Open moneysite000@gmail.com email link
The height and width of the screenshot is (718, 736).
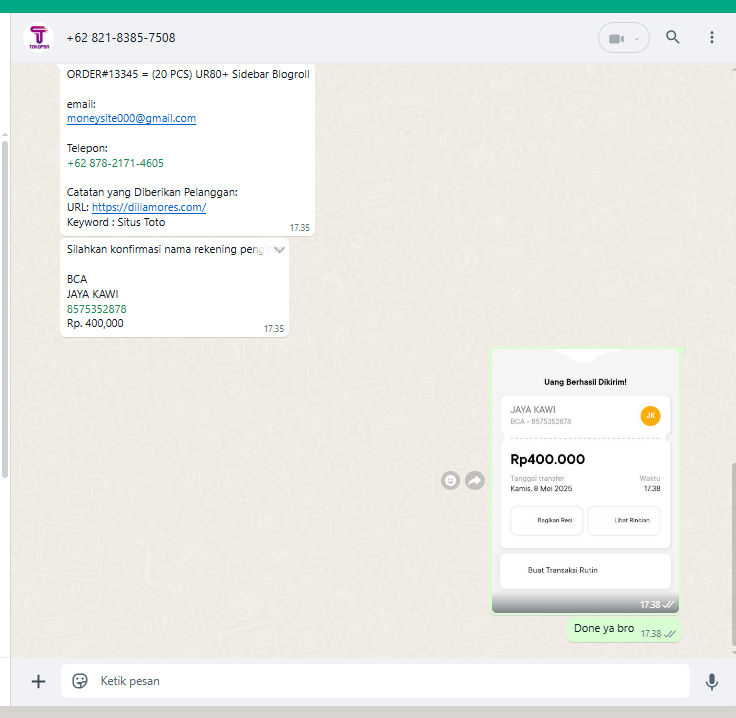(131, 118)
